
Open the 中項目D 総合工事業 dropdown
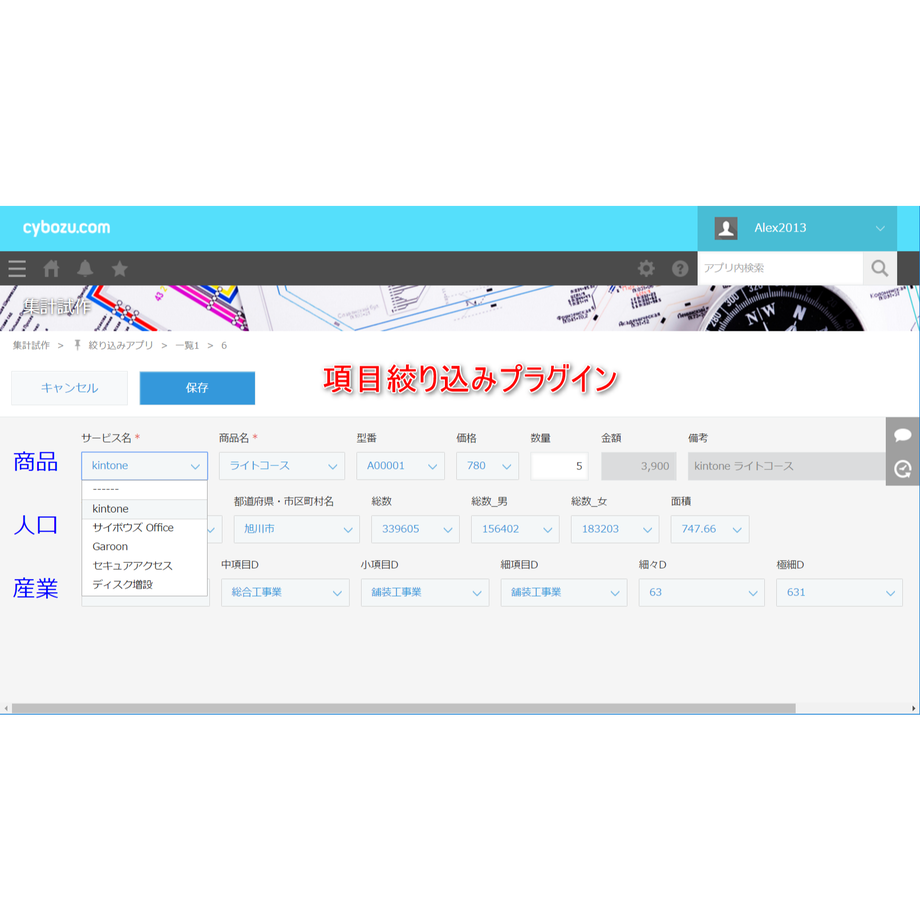click(x=285, y=593)
